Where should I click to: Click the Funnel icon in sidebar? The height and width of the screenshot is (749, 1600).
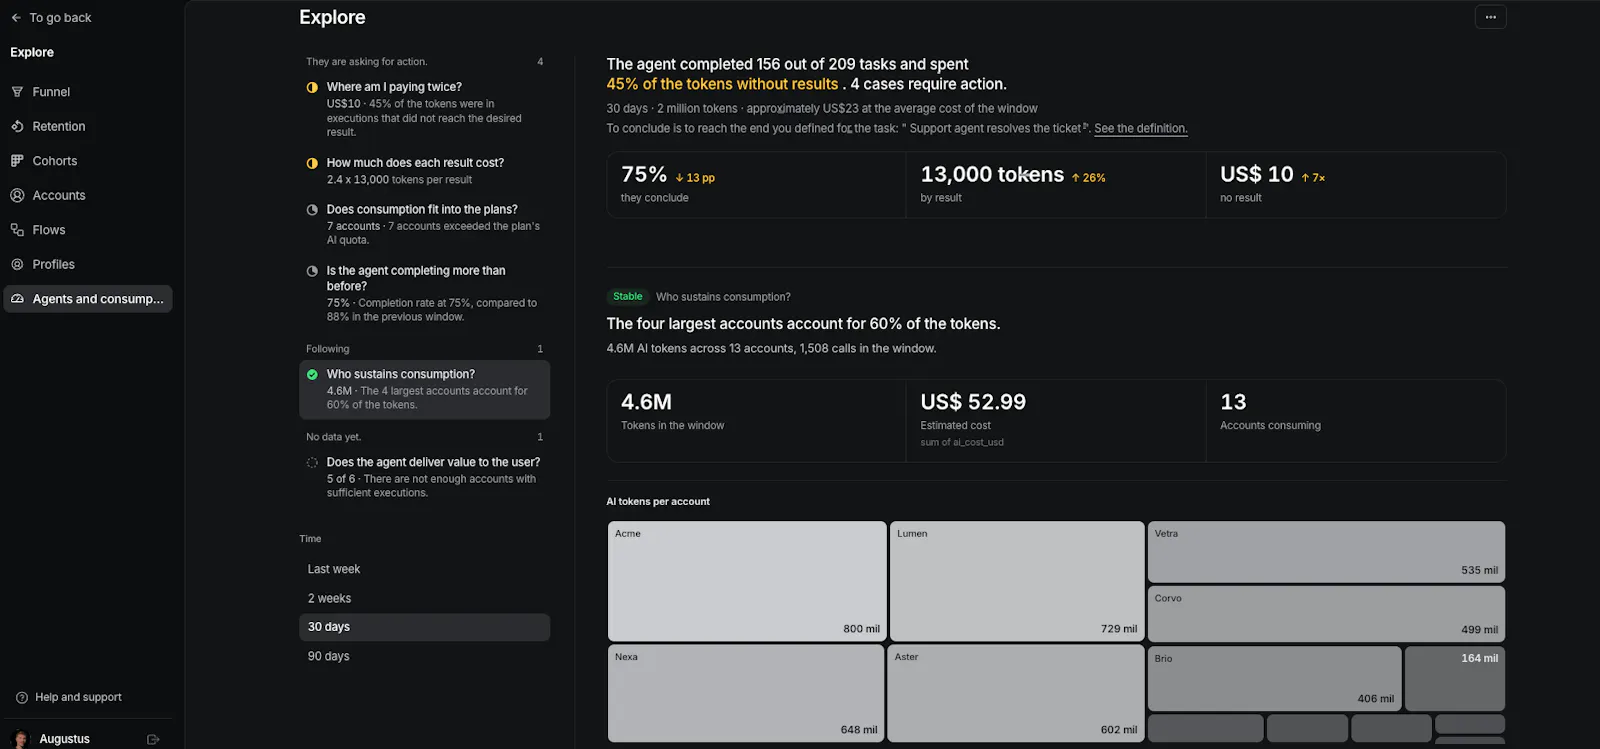point(17,92)
